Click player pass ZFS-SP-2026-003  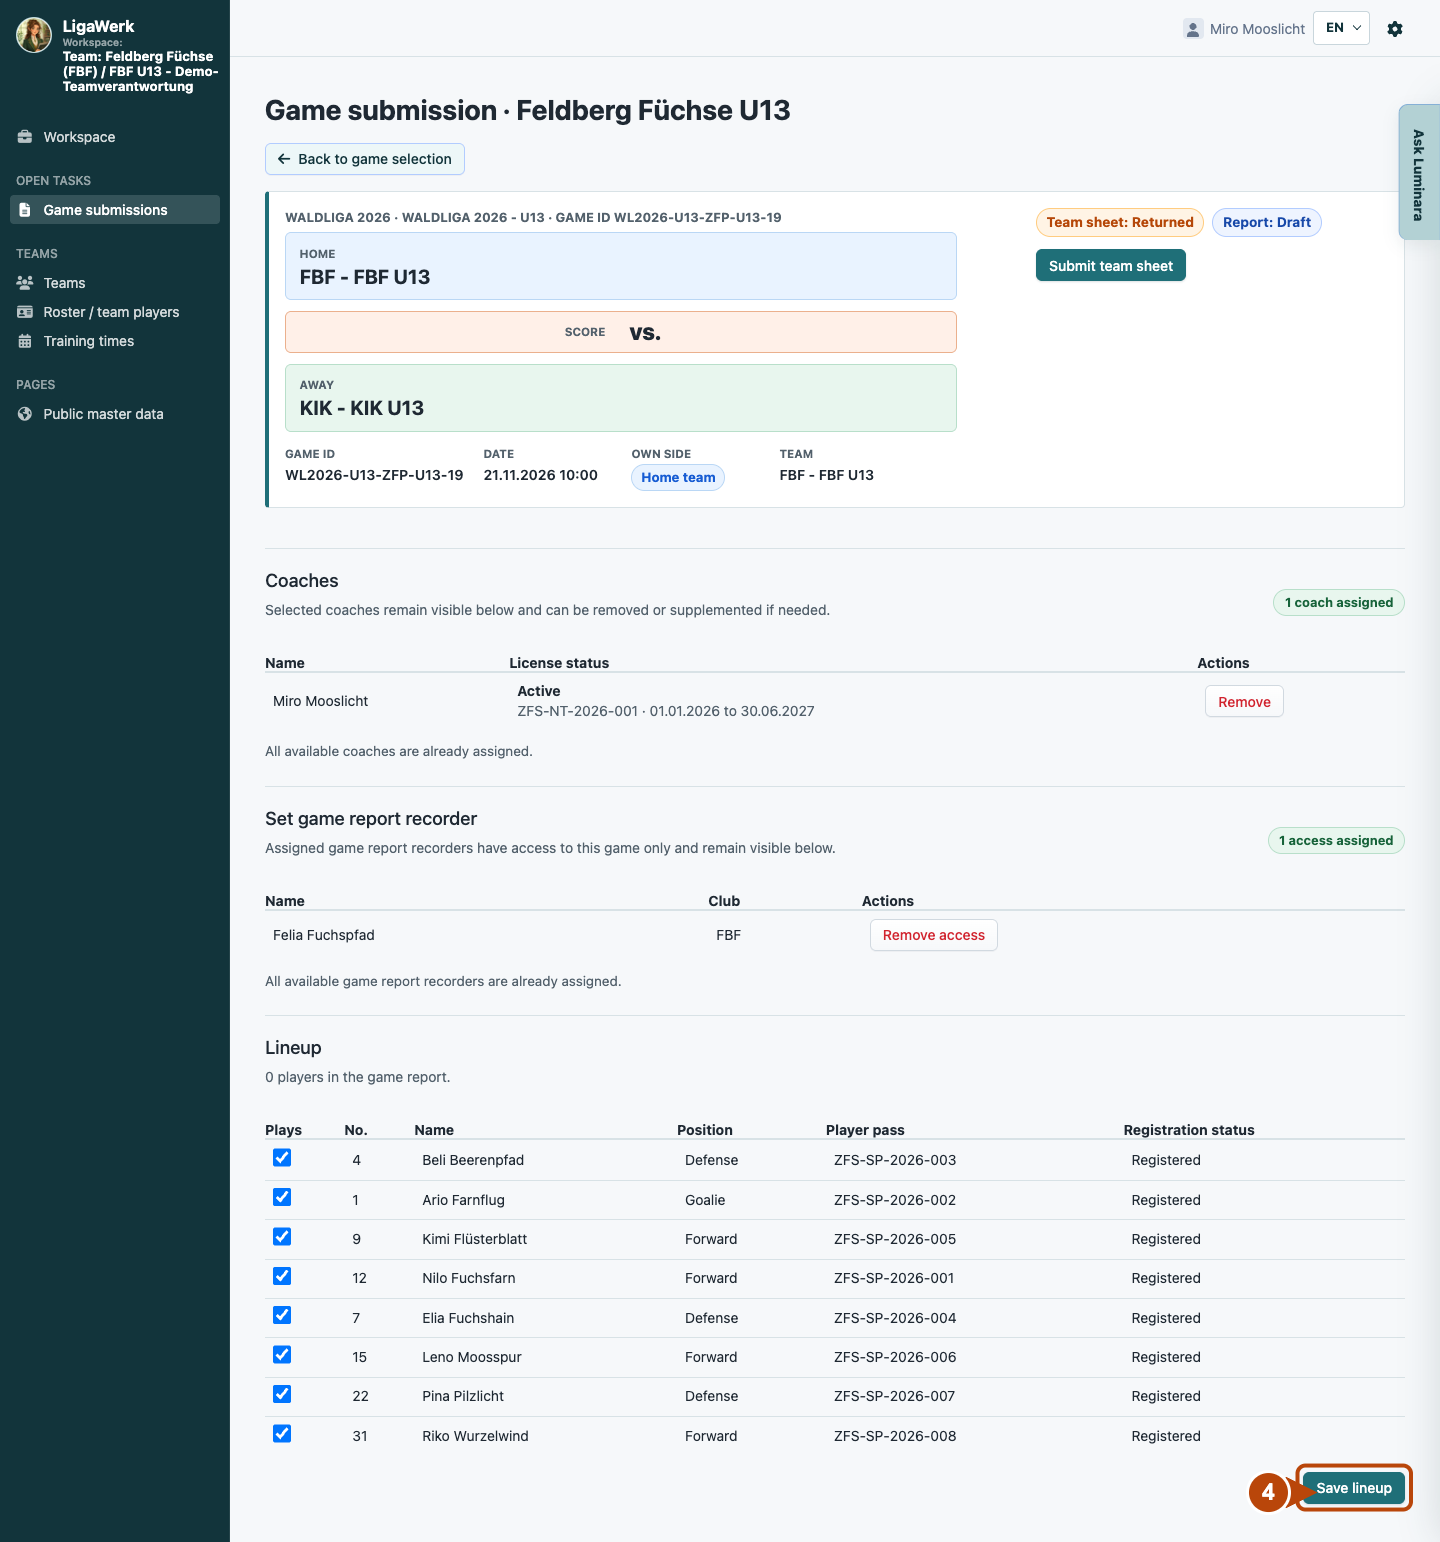click(x=895, y=1160)
